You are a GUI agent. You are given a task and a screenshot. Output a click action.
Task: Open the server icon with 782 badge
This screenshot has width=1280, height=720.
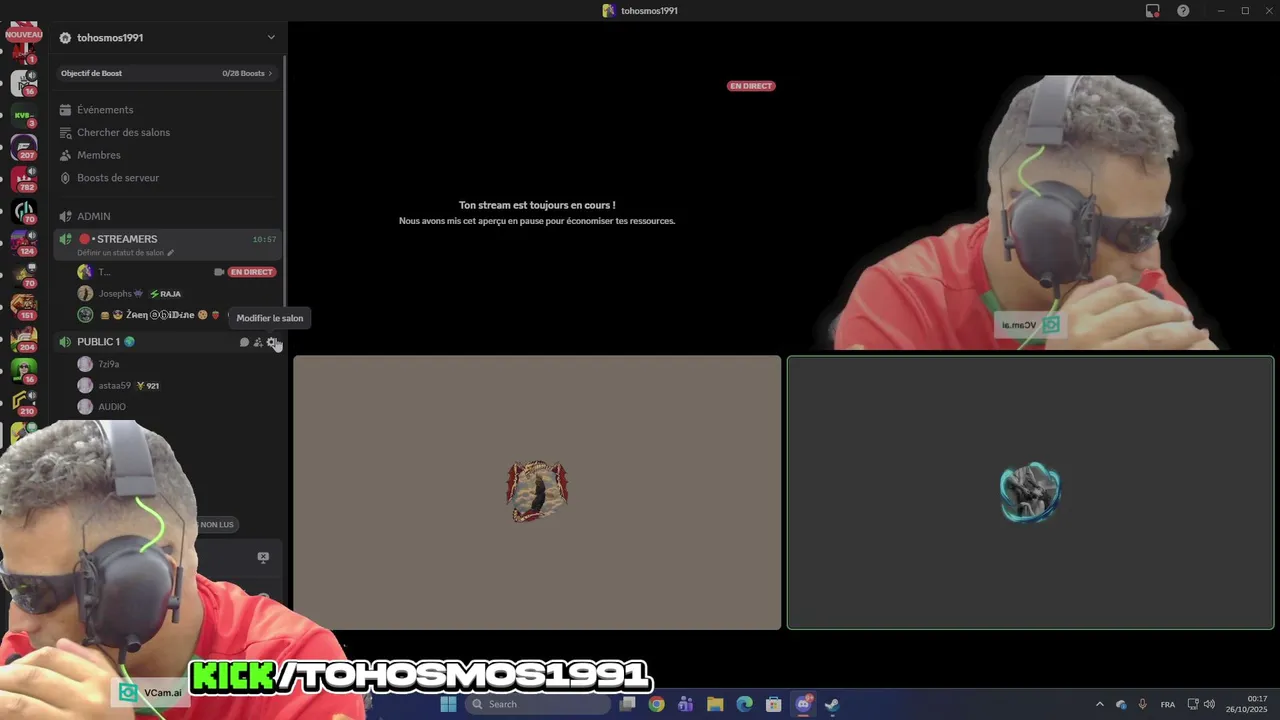point(23,180)
